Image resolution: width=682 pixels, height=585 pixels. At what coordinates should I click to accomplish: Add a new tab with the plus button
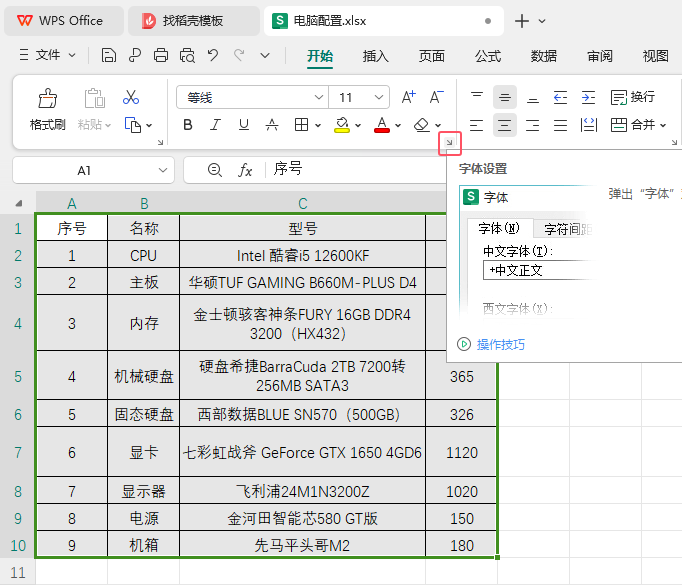[522, 21]
